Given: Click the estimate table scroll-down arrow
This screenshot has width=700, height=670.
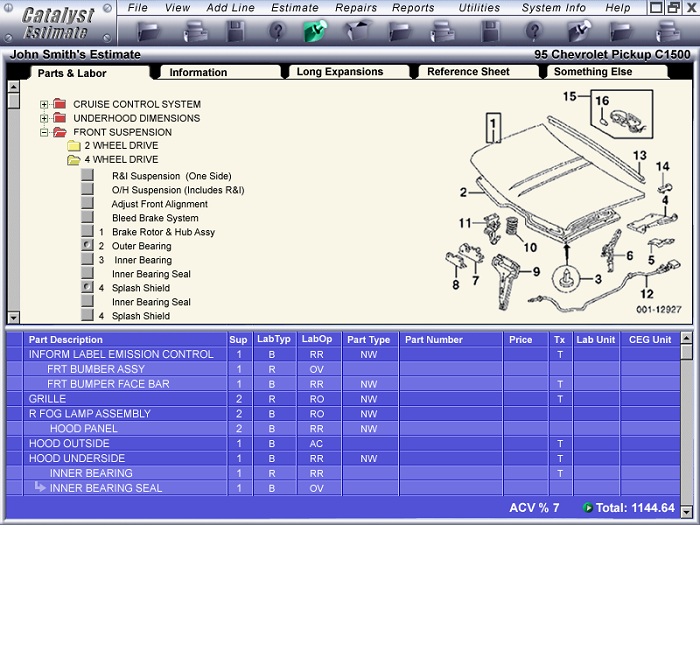Looking at the screenshot, I should point(687,512).
